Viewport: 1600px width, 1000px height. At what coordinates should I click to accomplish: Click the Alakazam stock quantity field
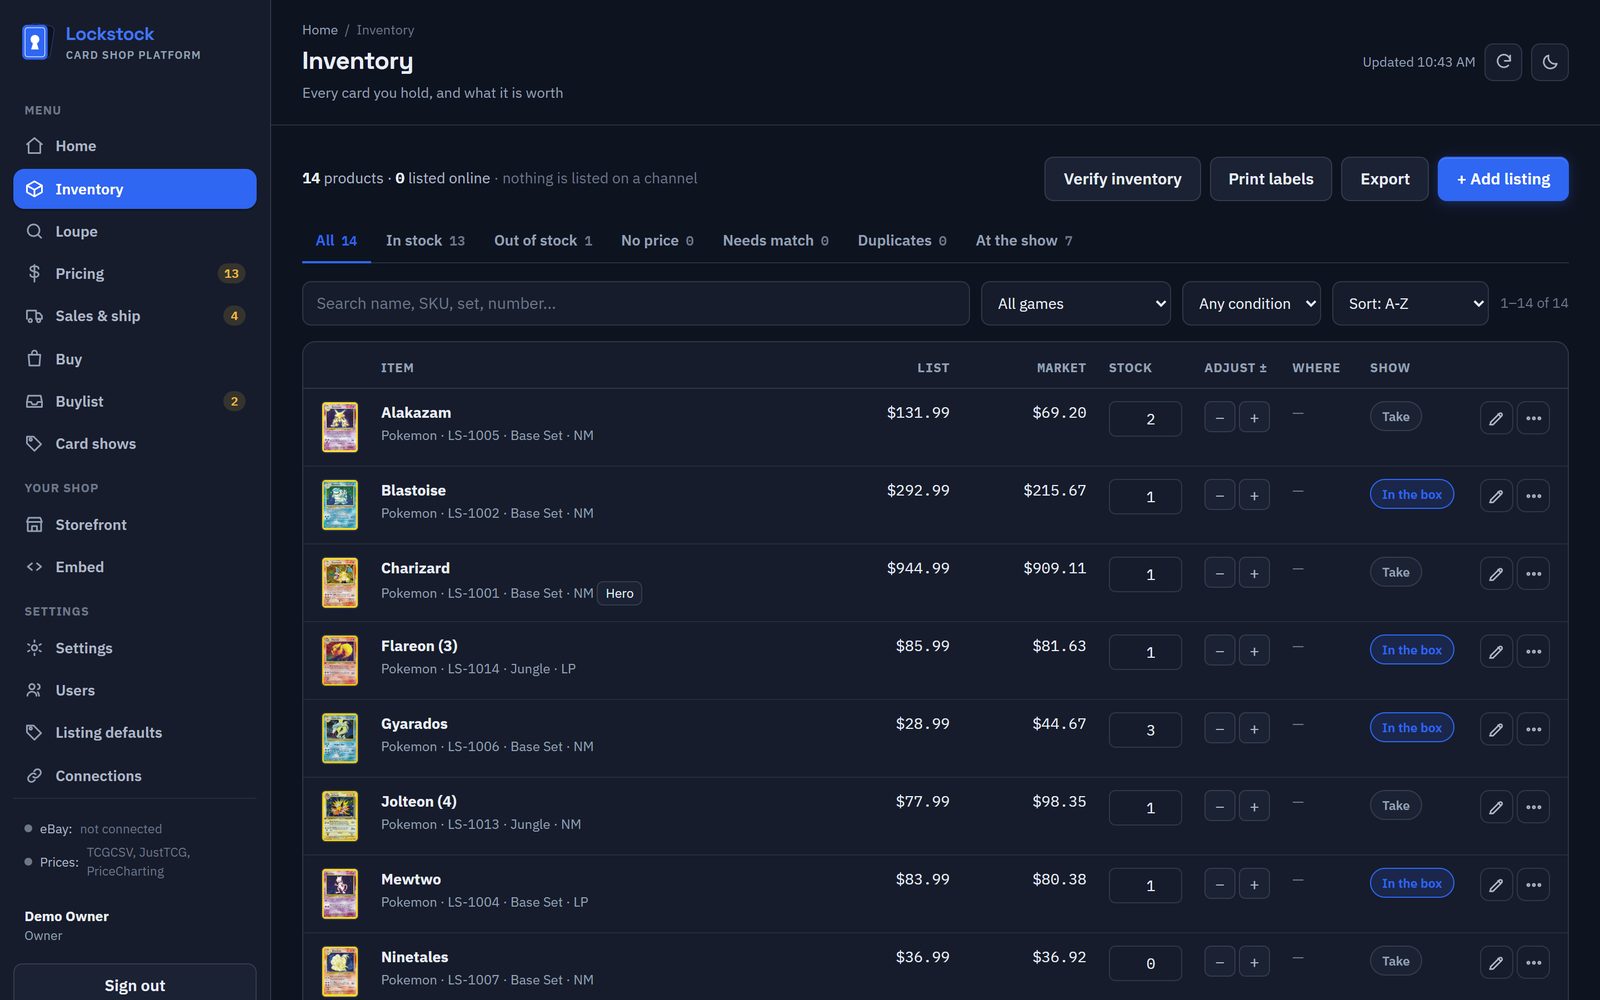point(1145,419)
